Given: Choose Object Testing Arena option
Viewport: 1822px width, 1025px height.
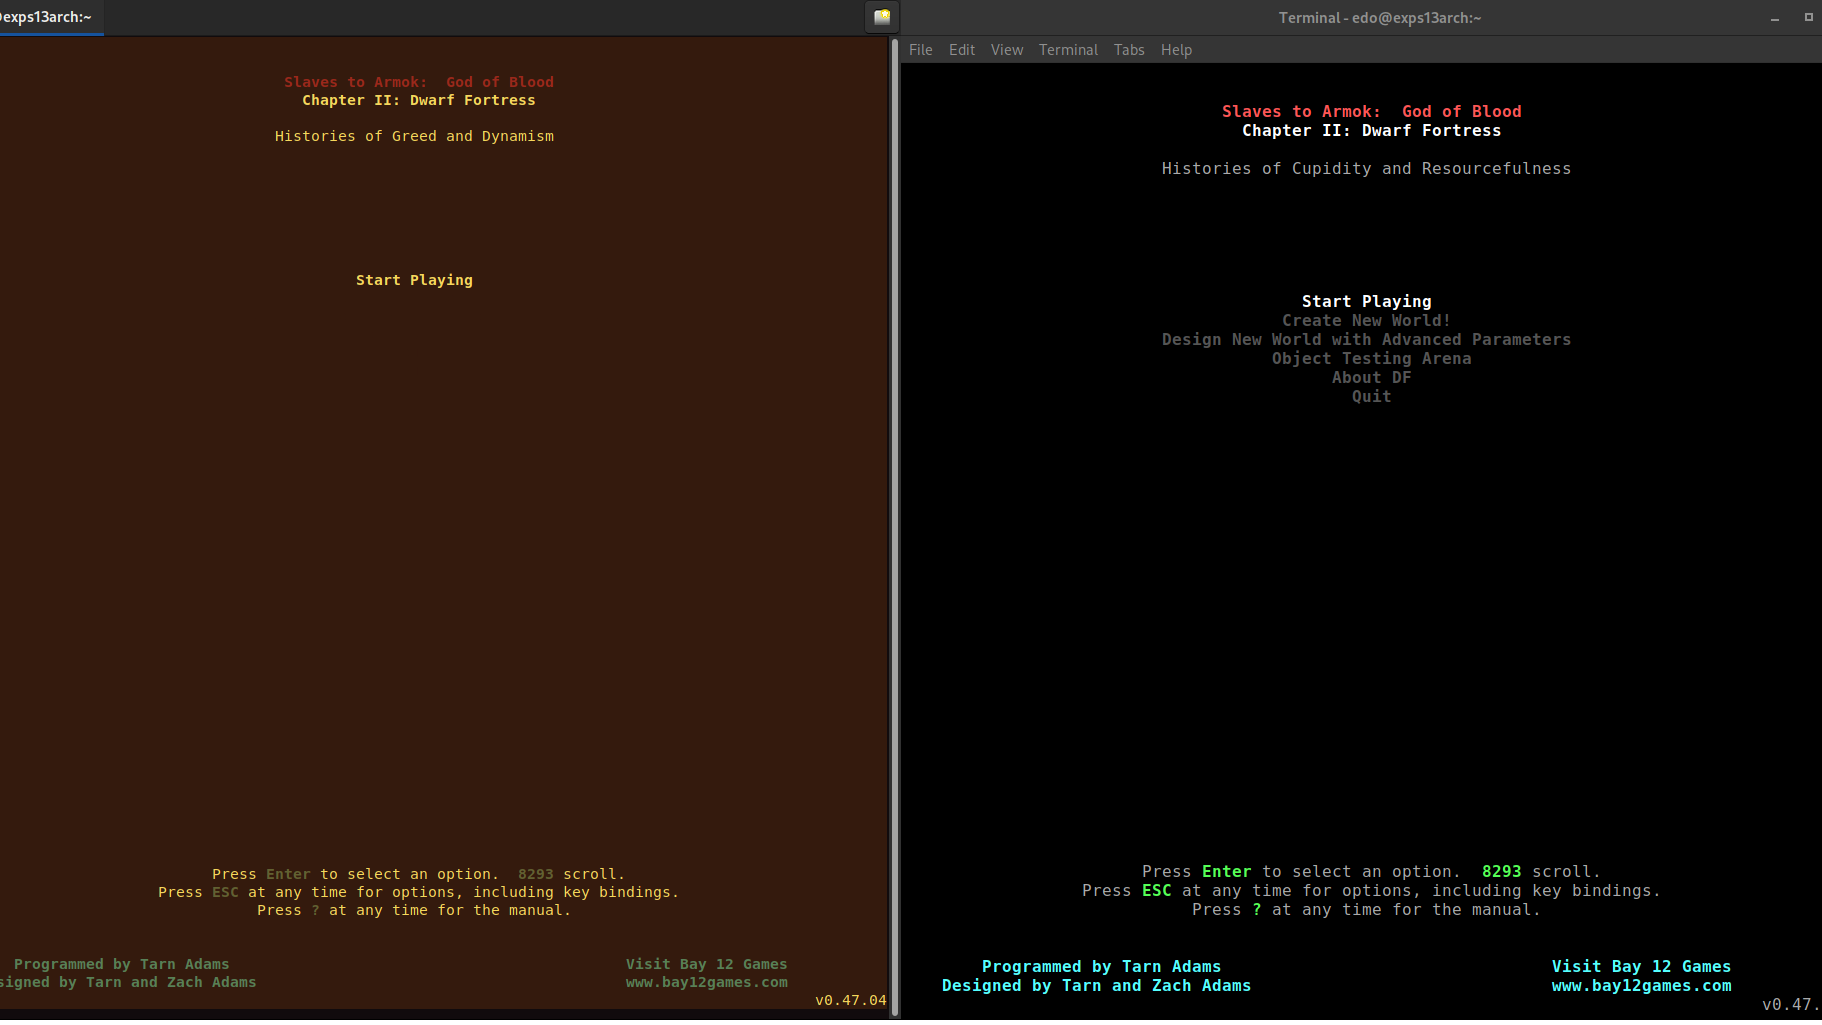Looking at the screenshot, I should [1371, 358].
